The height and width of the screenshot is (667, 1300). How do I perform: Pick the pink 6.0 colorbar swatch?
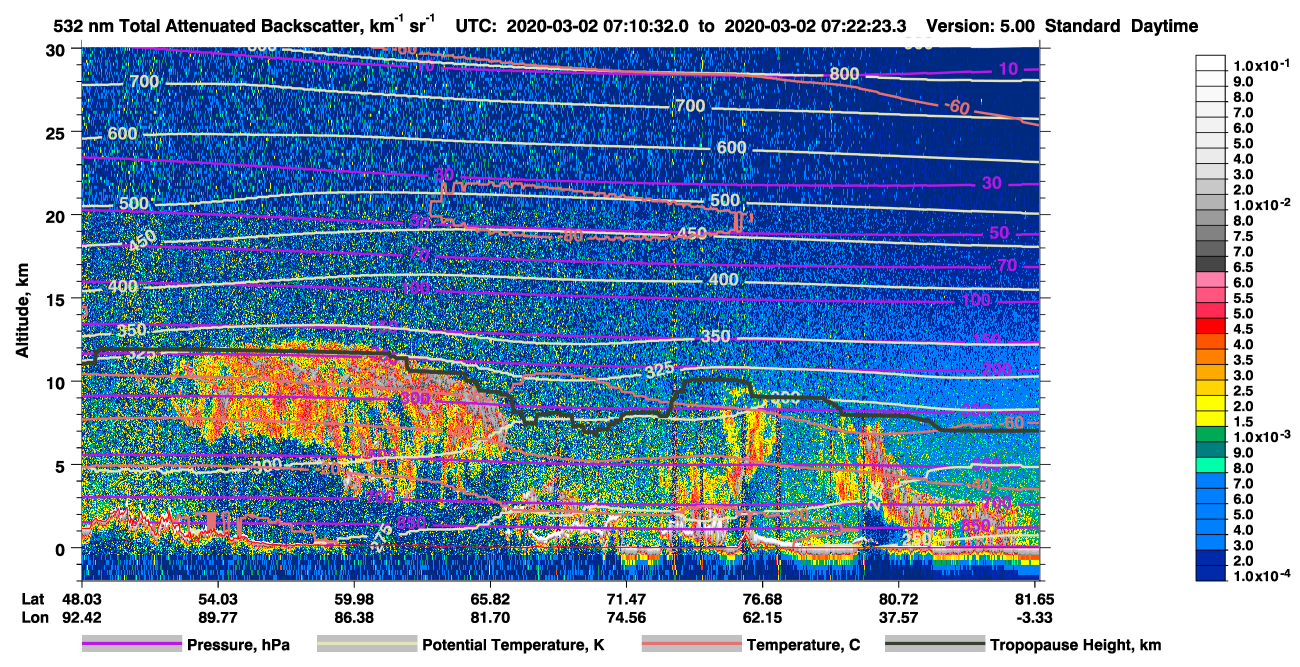click(x=1211, y=281)
